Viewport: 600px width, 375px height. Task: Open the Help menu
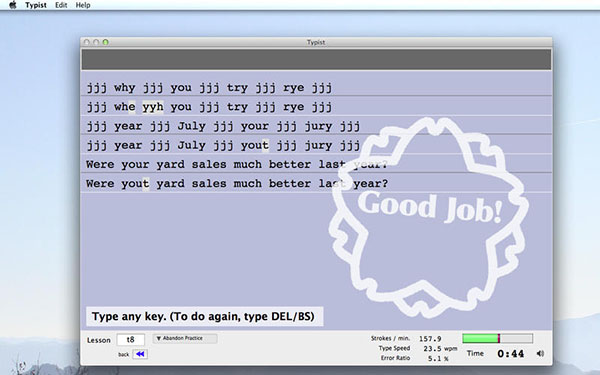point(83,5)
